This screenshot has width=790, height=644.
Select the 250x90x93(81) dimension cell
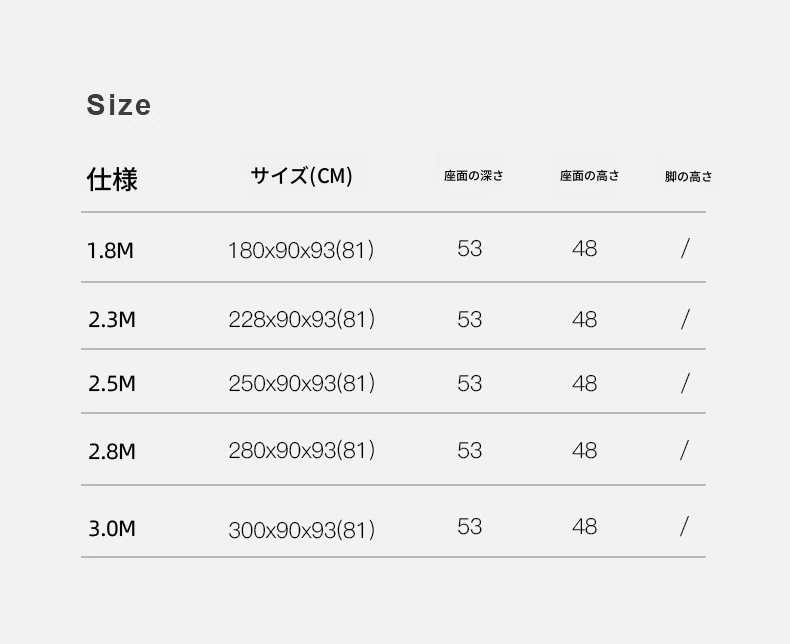[301, 384]
